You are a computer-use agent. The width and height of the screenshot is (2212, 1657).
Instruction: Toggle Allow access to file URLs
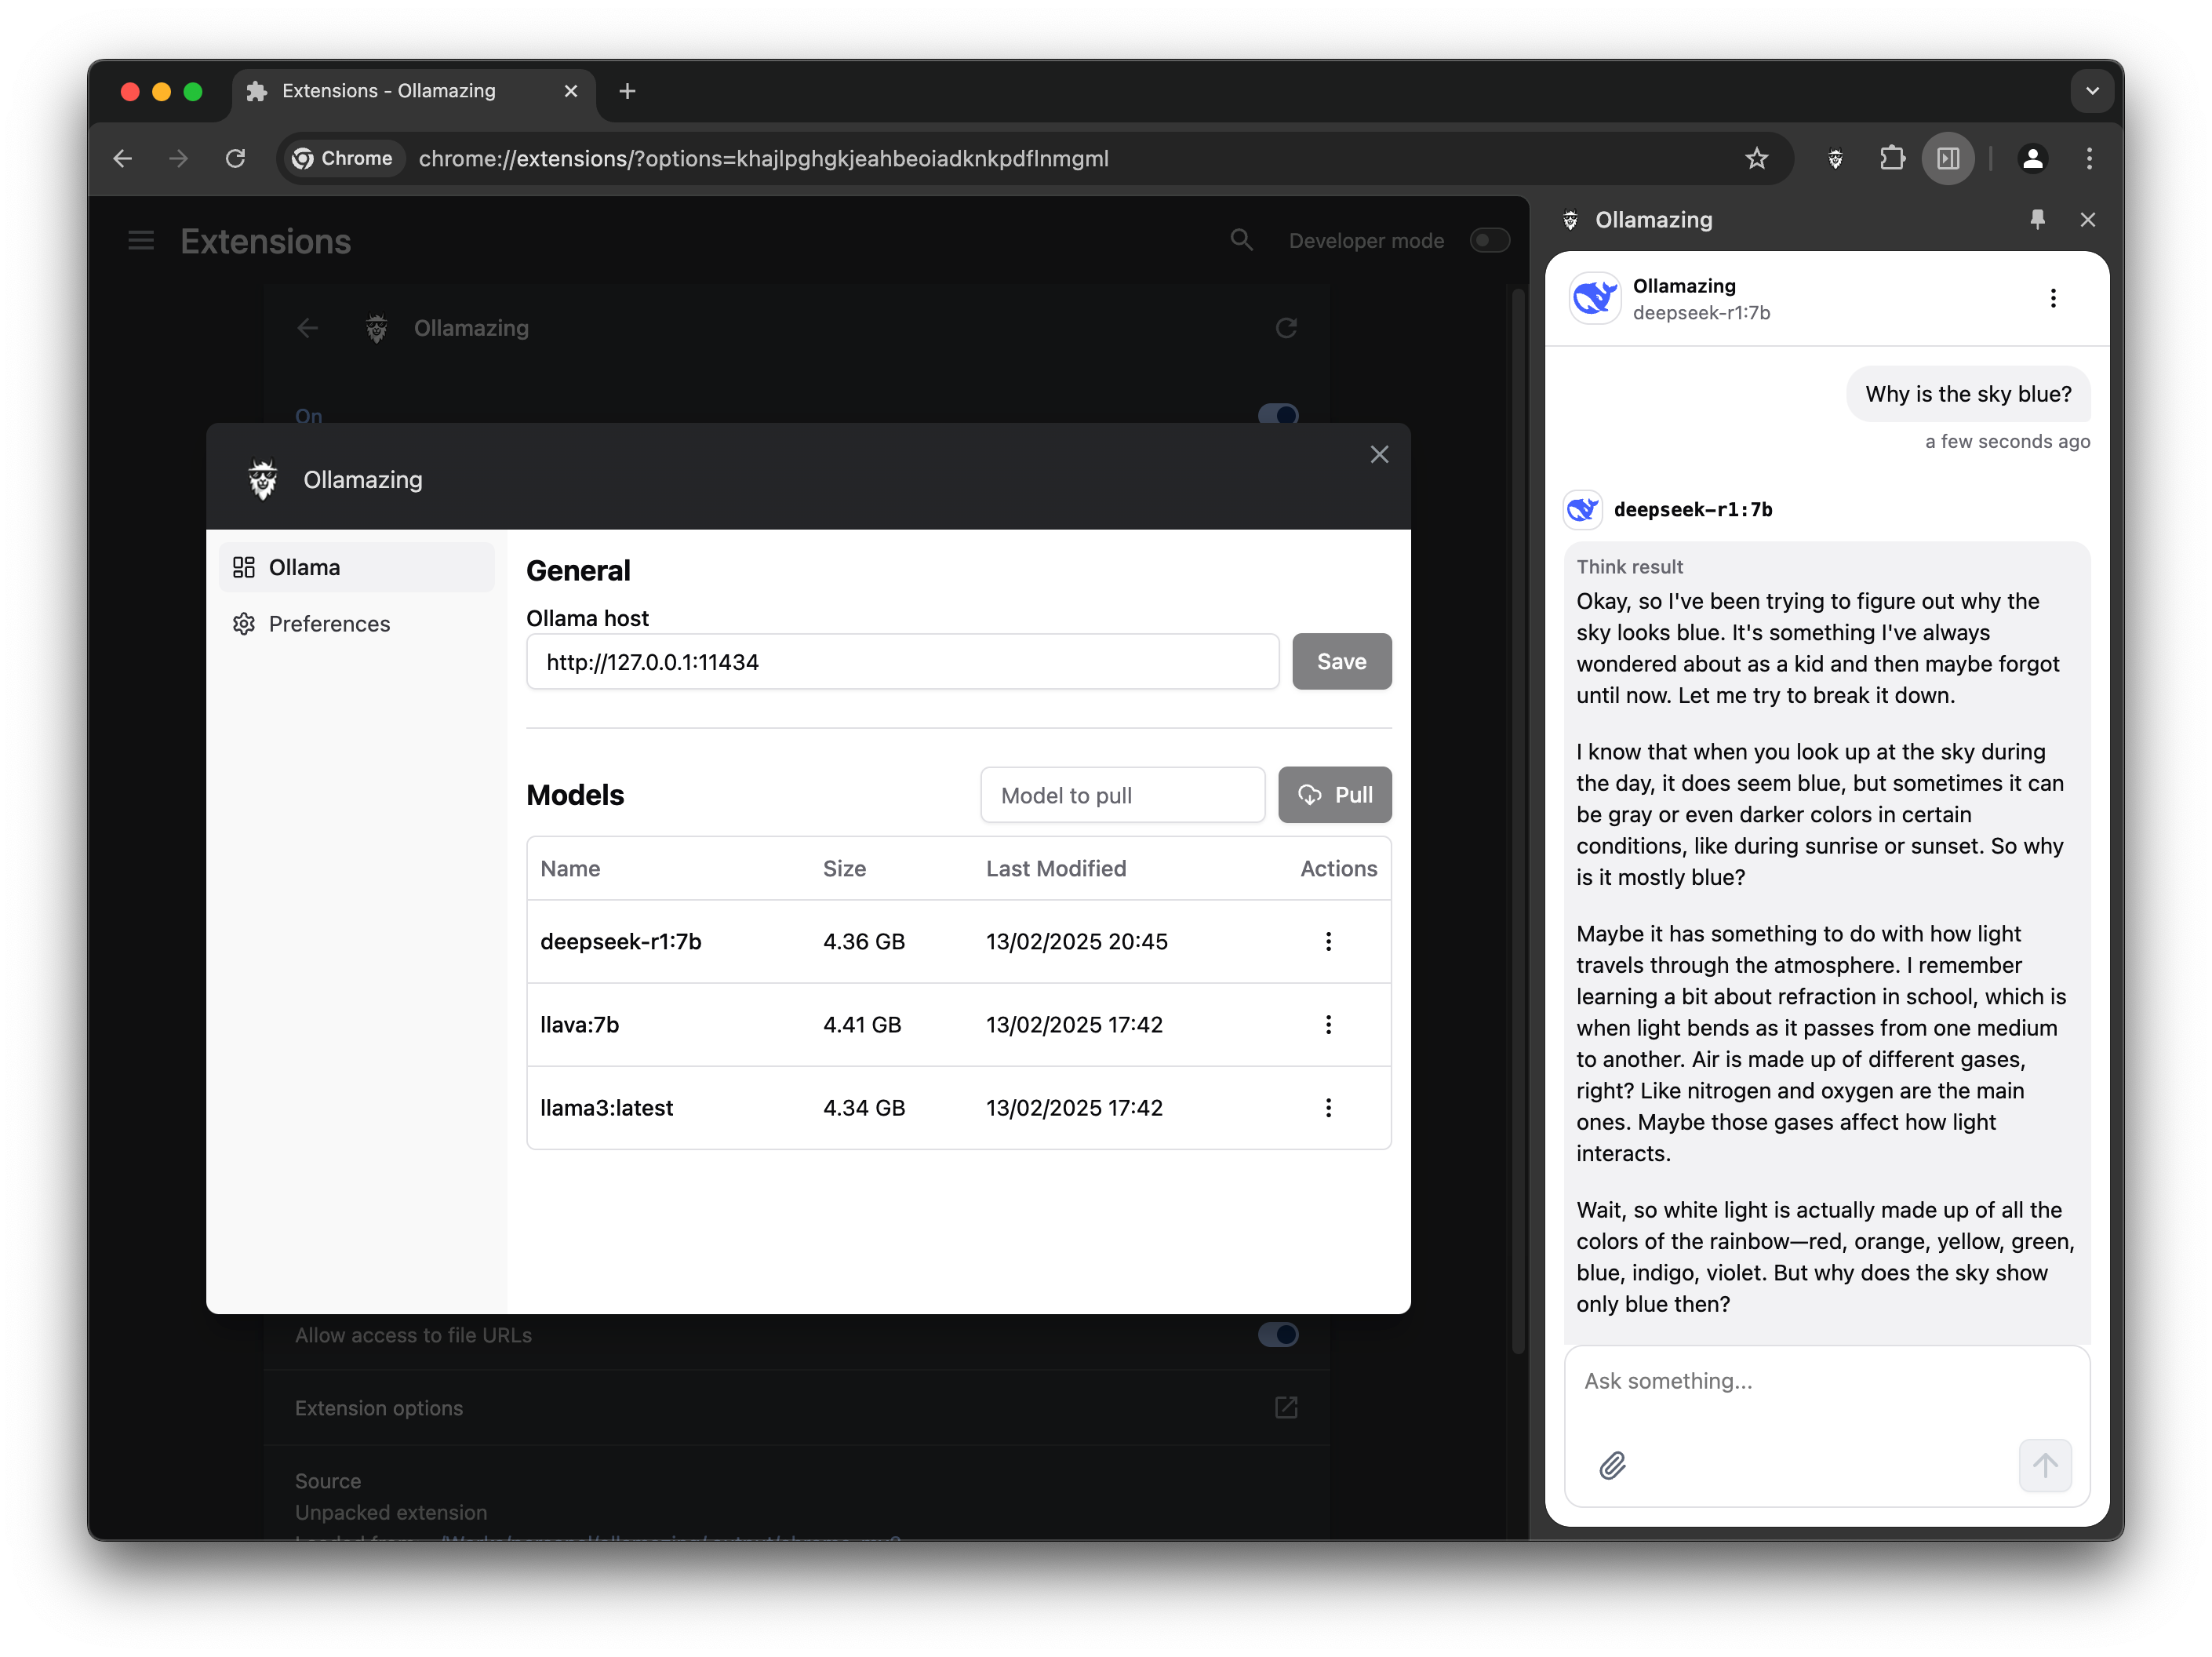point(1278,1335)
